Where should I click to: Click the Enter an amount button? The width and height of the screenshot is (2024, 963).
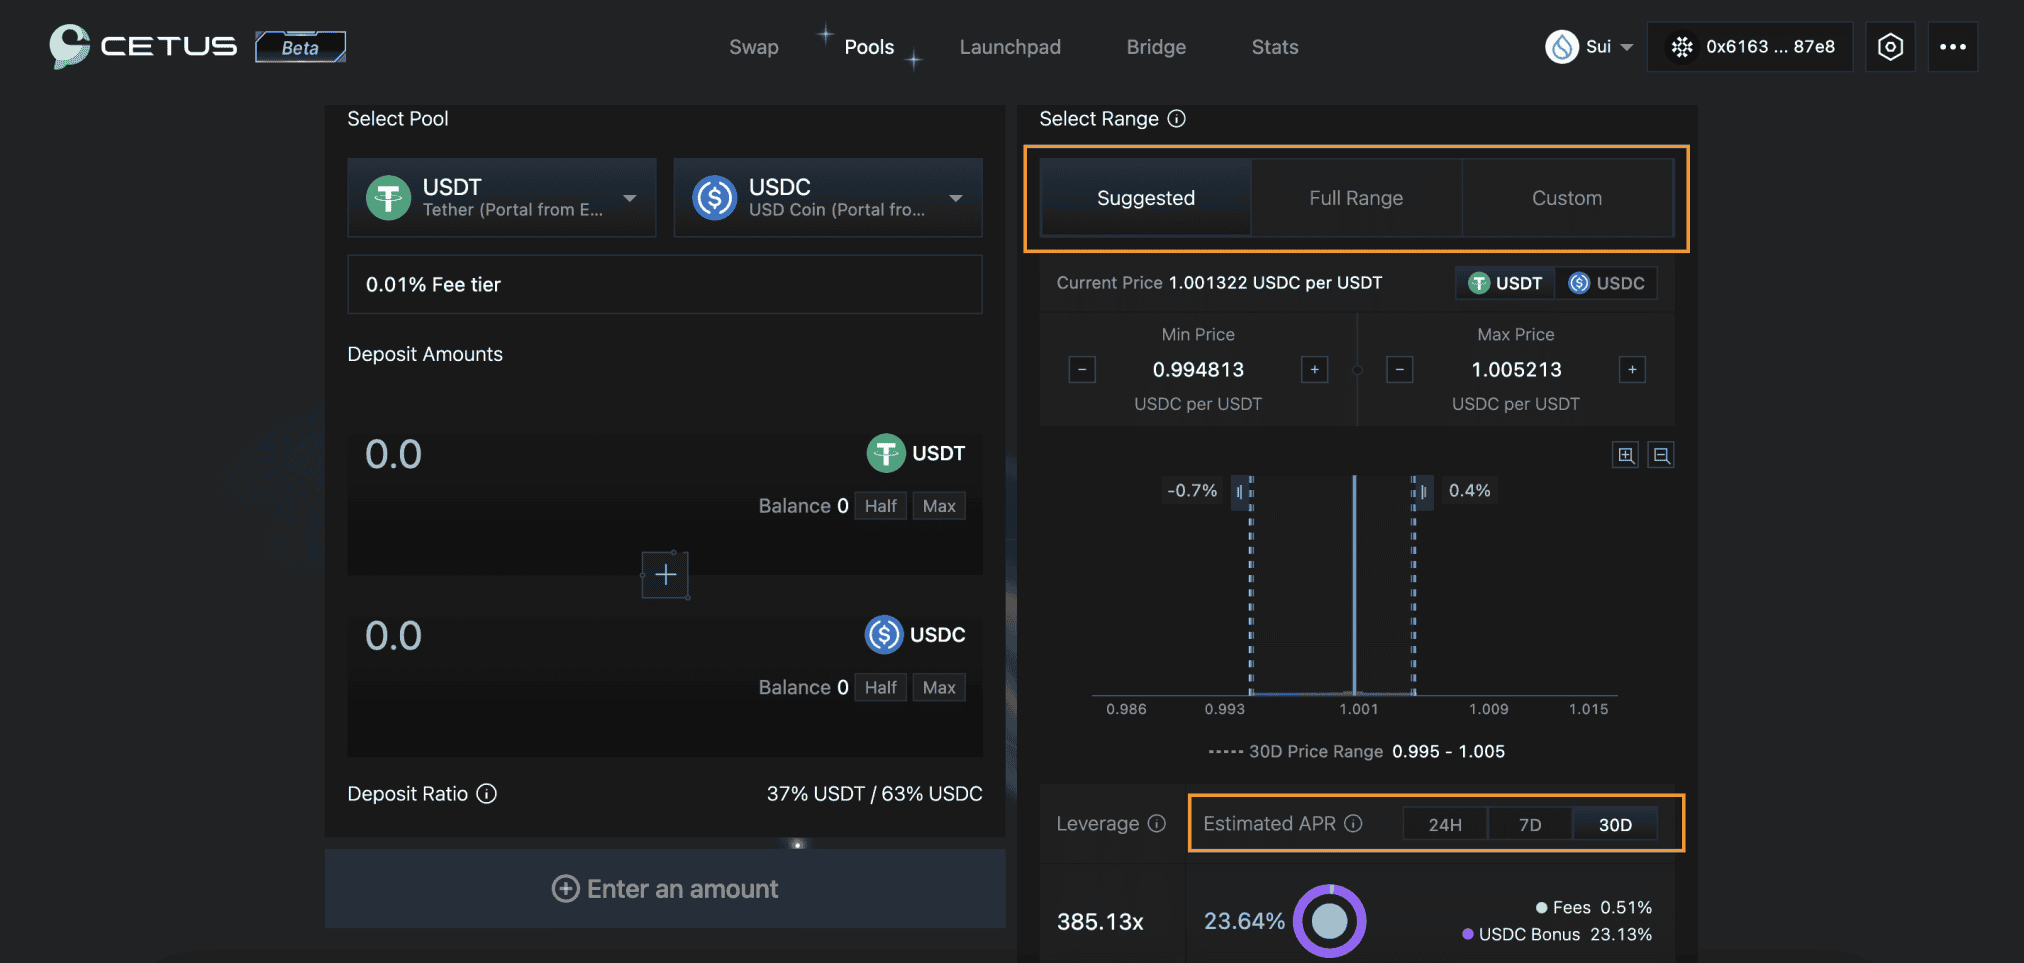coord(665,888)
